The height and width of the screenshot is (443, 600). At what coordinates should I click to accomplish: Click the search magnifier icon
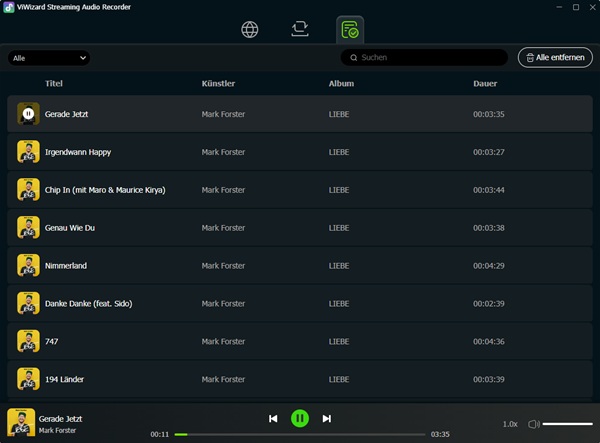pos(354,58)
